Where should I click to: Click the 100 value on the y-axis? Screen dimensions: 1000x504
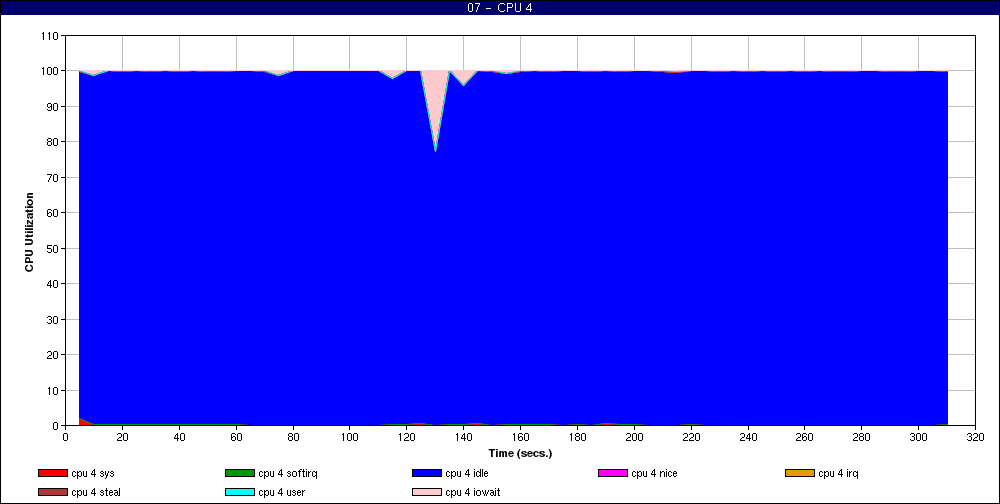pyautogui.click(x=50, y=71)
